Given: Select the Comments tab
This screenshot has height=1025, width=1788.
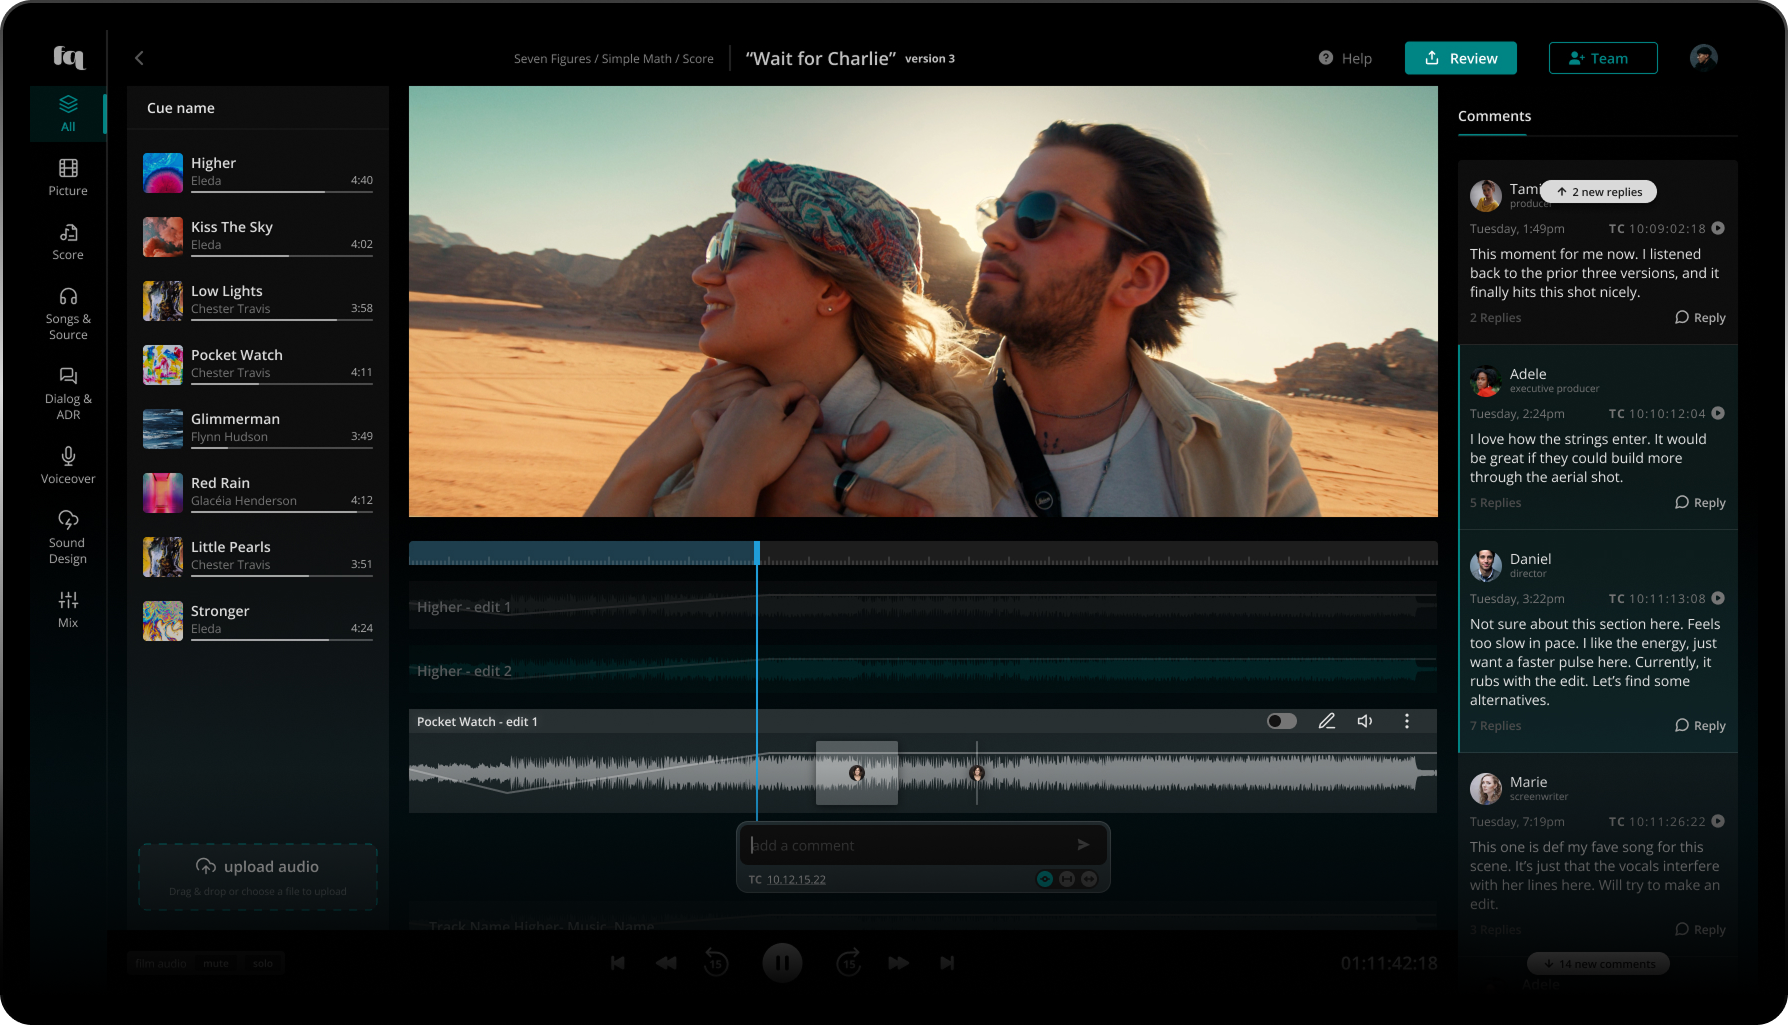Looking at the screenshot, I should (1494, 116).
